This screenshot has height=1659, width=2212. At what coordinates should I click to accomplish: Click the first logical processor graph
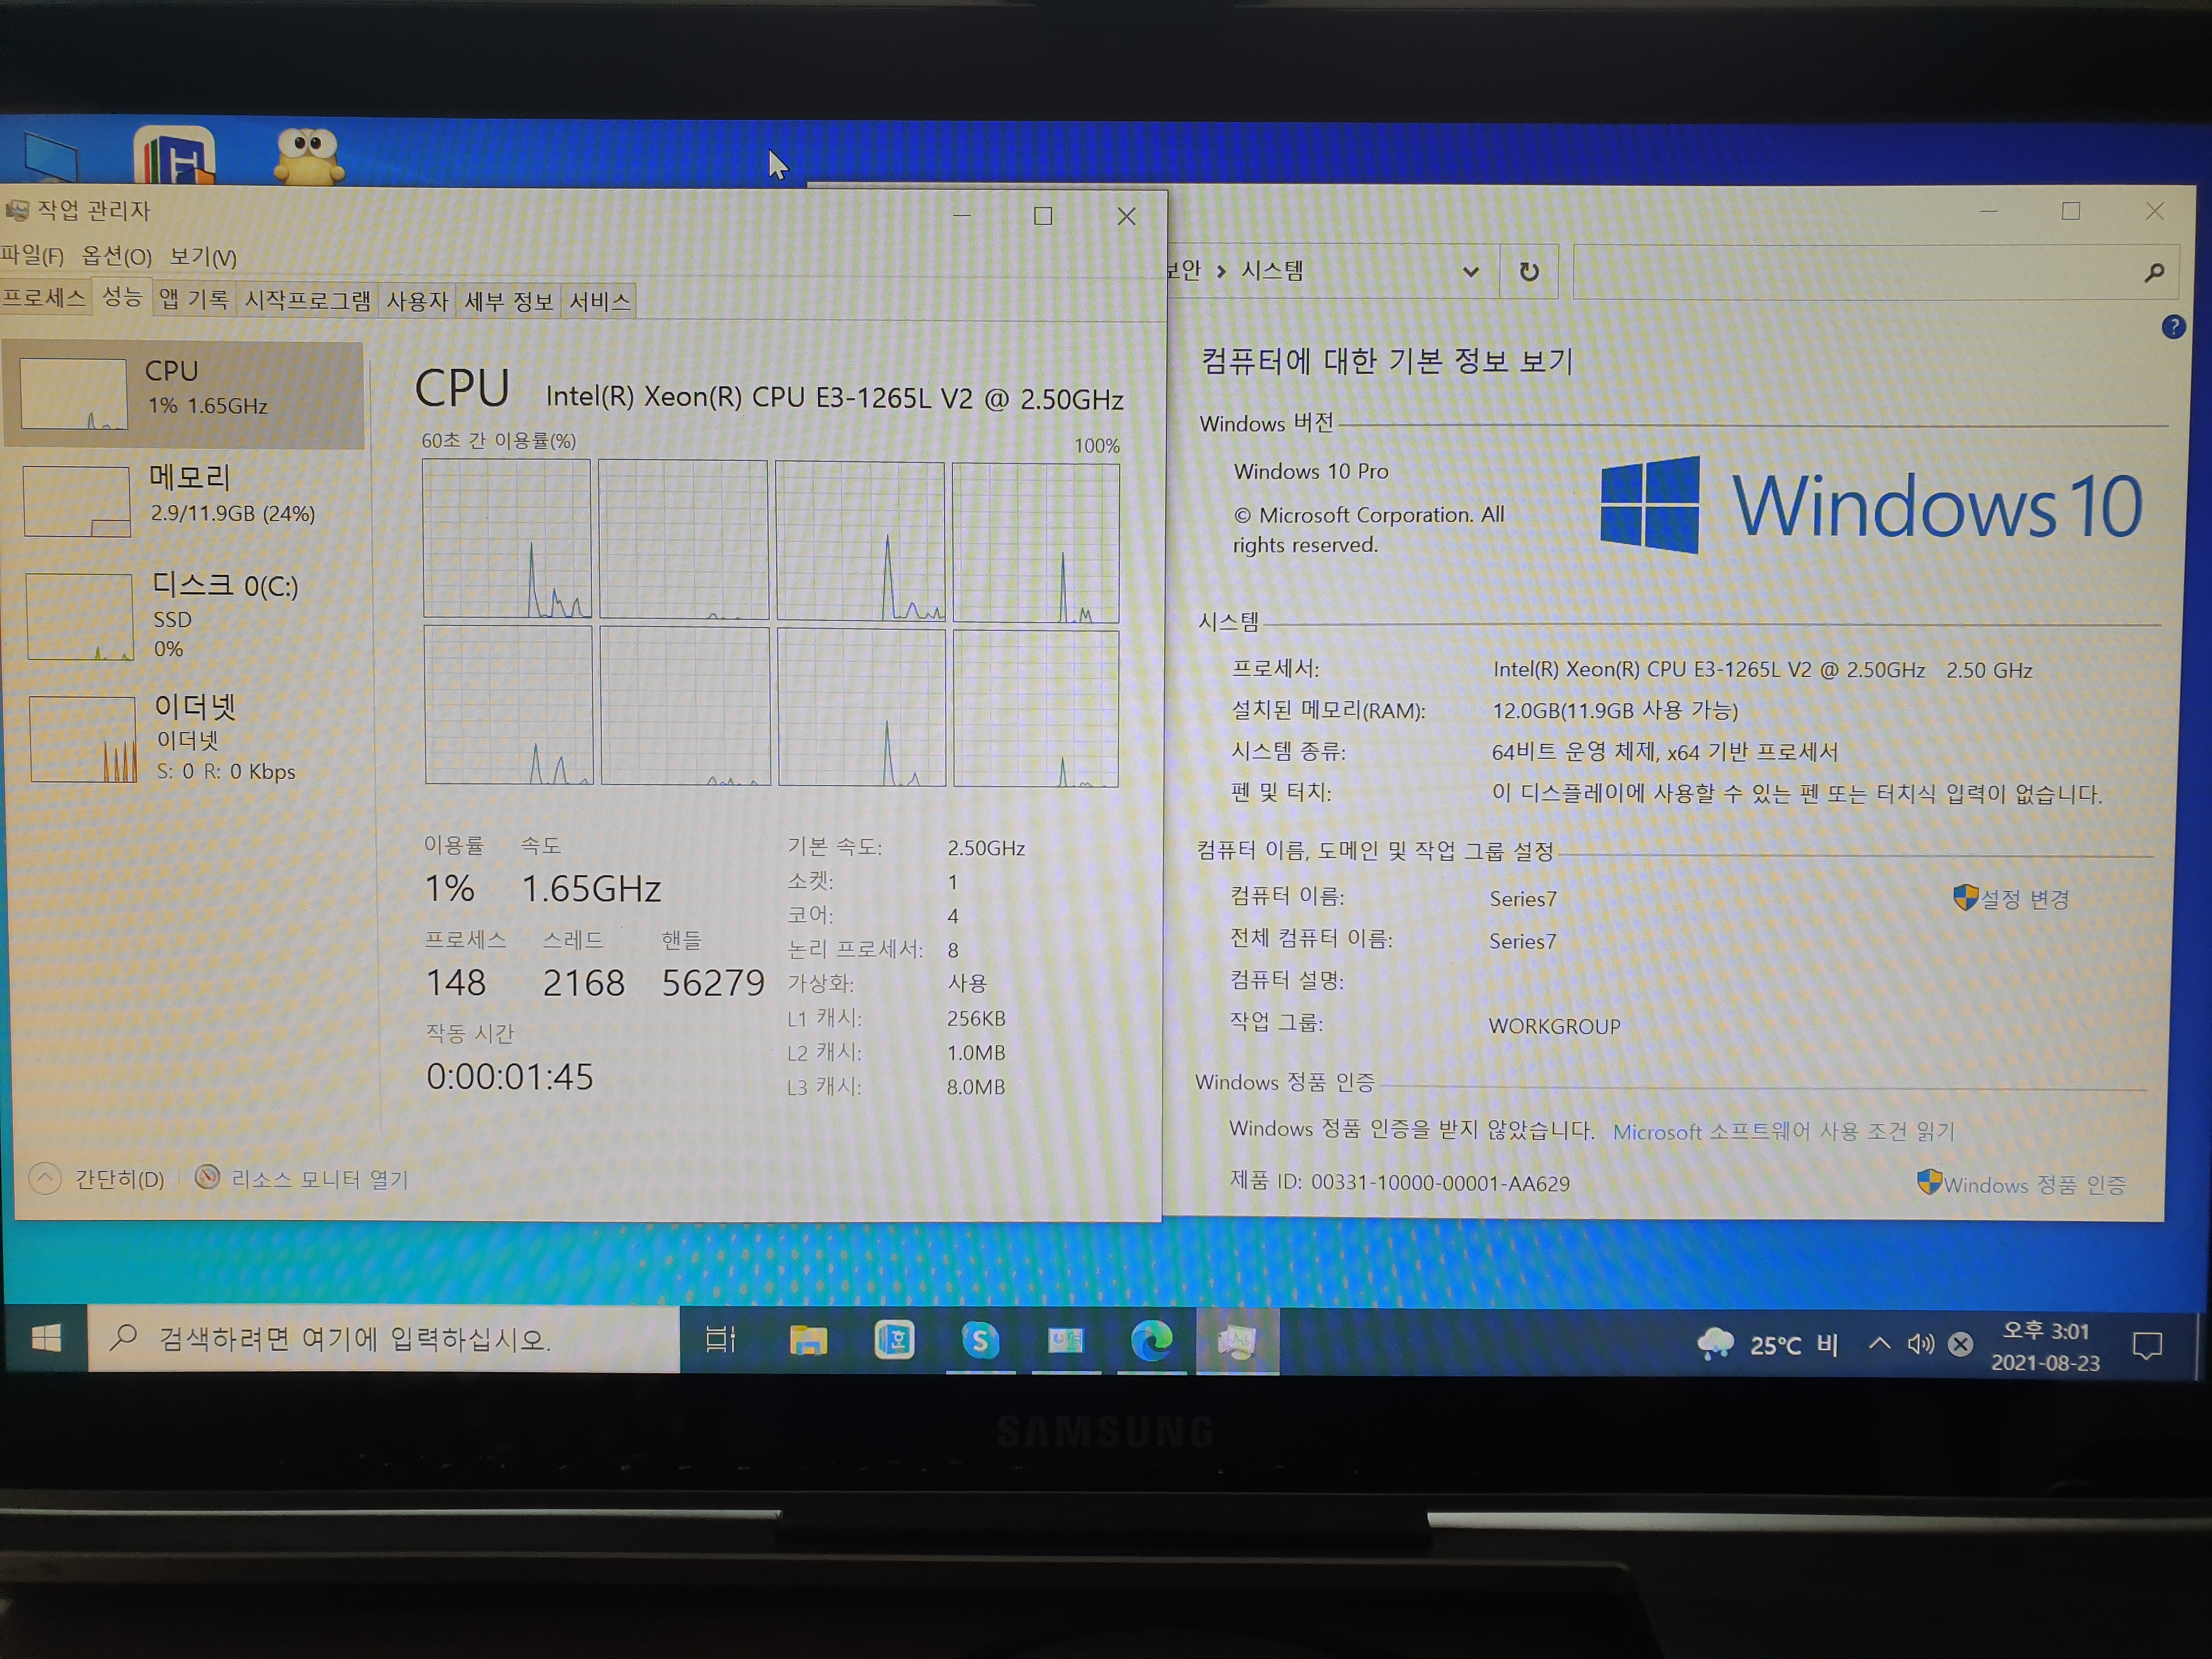(507, 539)
